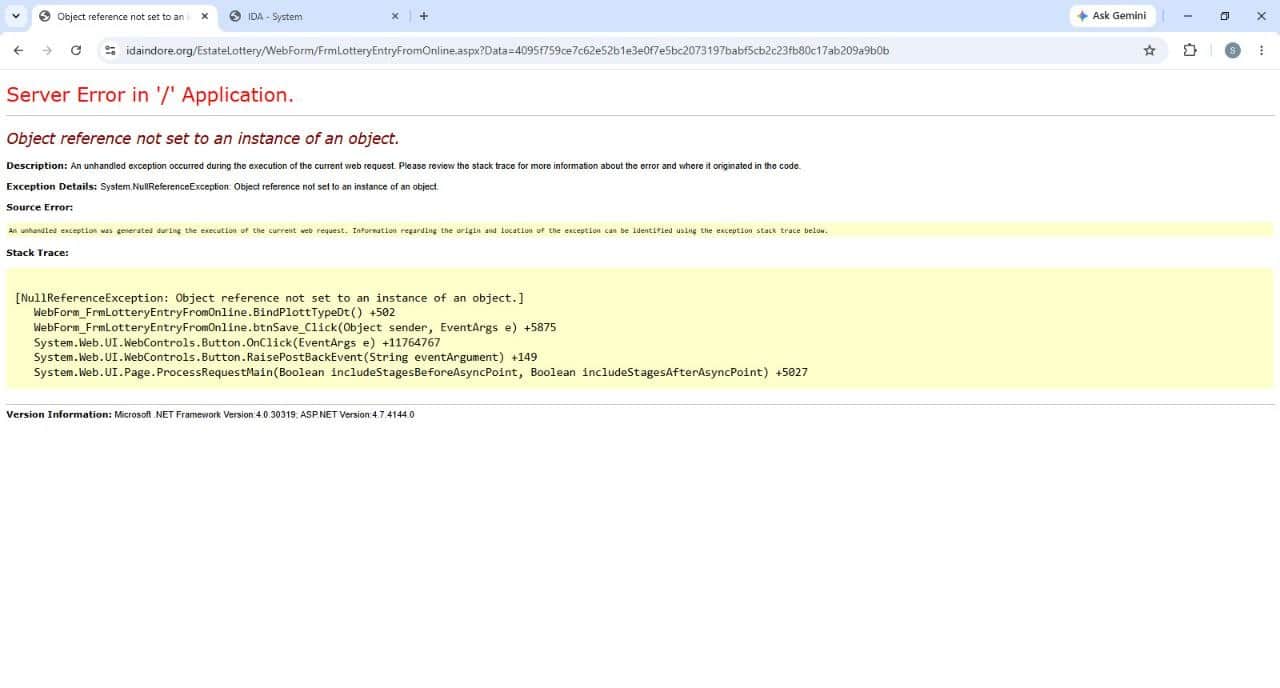Click the 'btnSave_Click' stack trace line

[295, 327]
